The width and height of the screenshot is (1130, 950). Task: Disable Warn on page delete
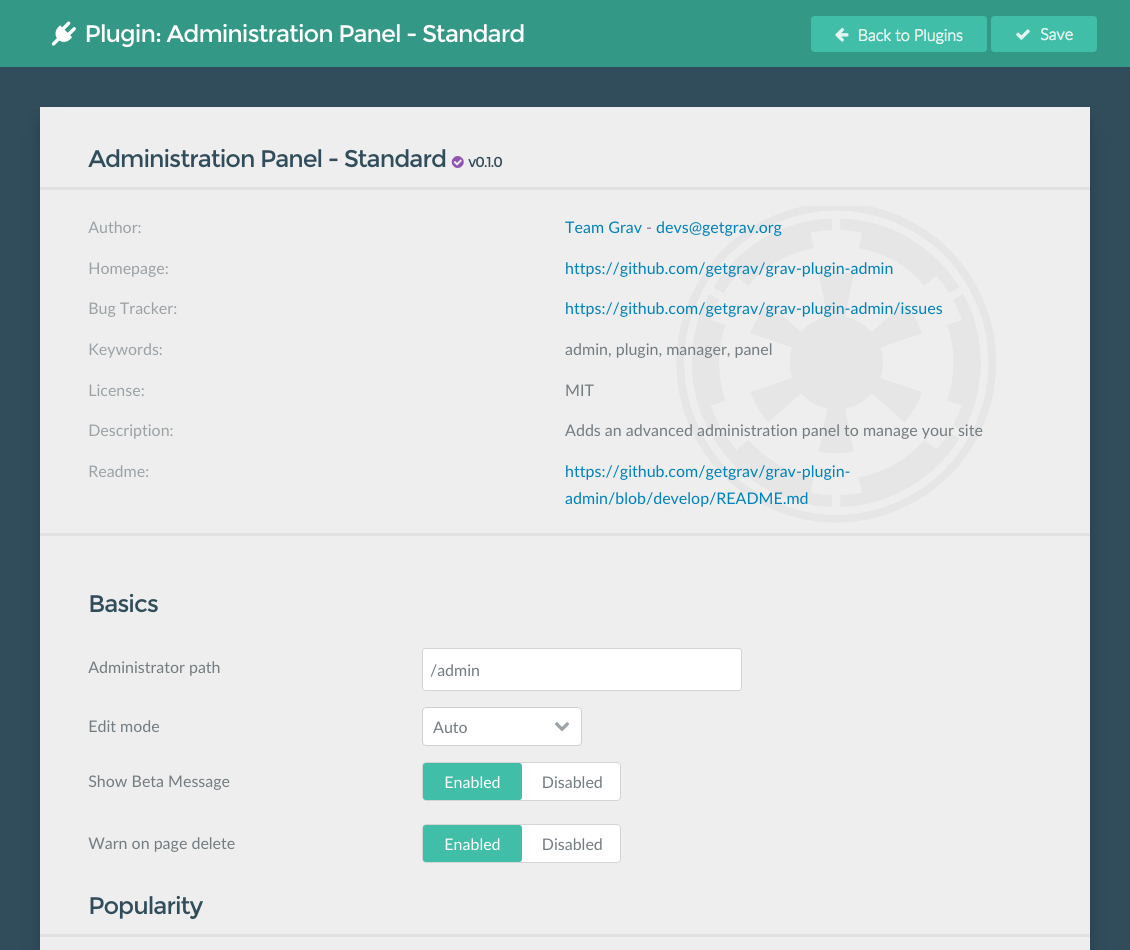571,844
